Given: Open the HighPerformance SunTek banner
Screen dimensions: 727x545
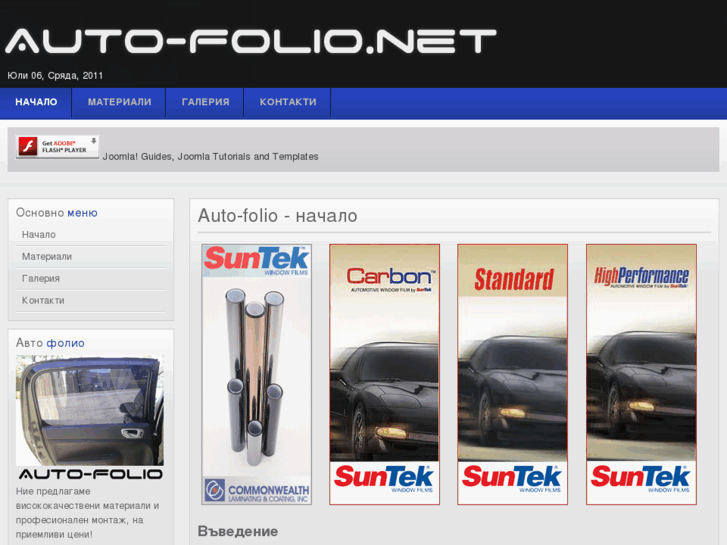Looking at the screenshot, I should [x=641, y=374].
